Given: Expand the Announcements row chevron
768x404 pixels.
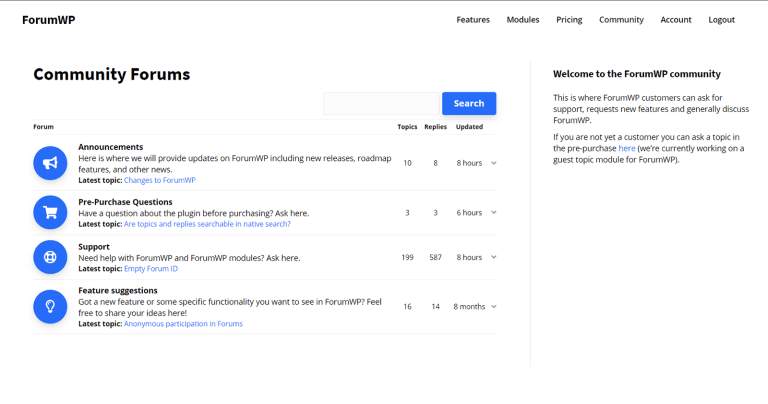Looking at the screenshot, I should [494, 163].
